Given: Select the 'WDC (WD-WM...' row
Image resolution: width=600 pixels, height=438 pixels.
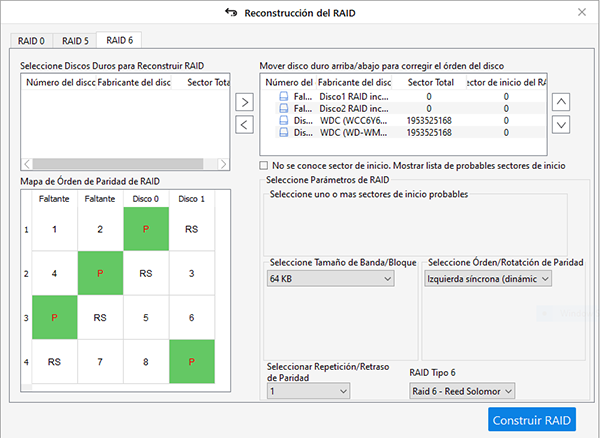Looking at the screenshot, I should pos(411,132).
